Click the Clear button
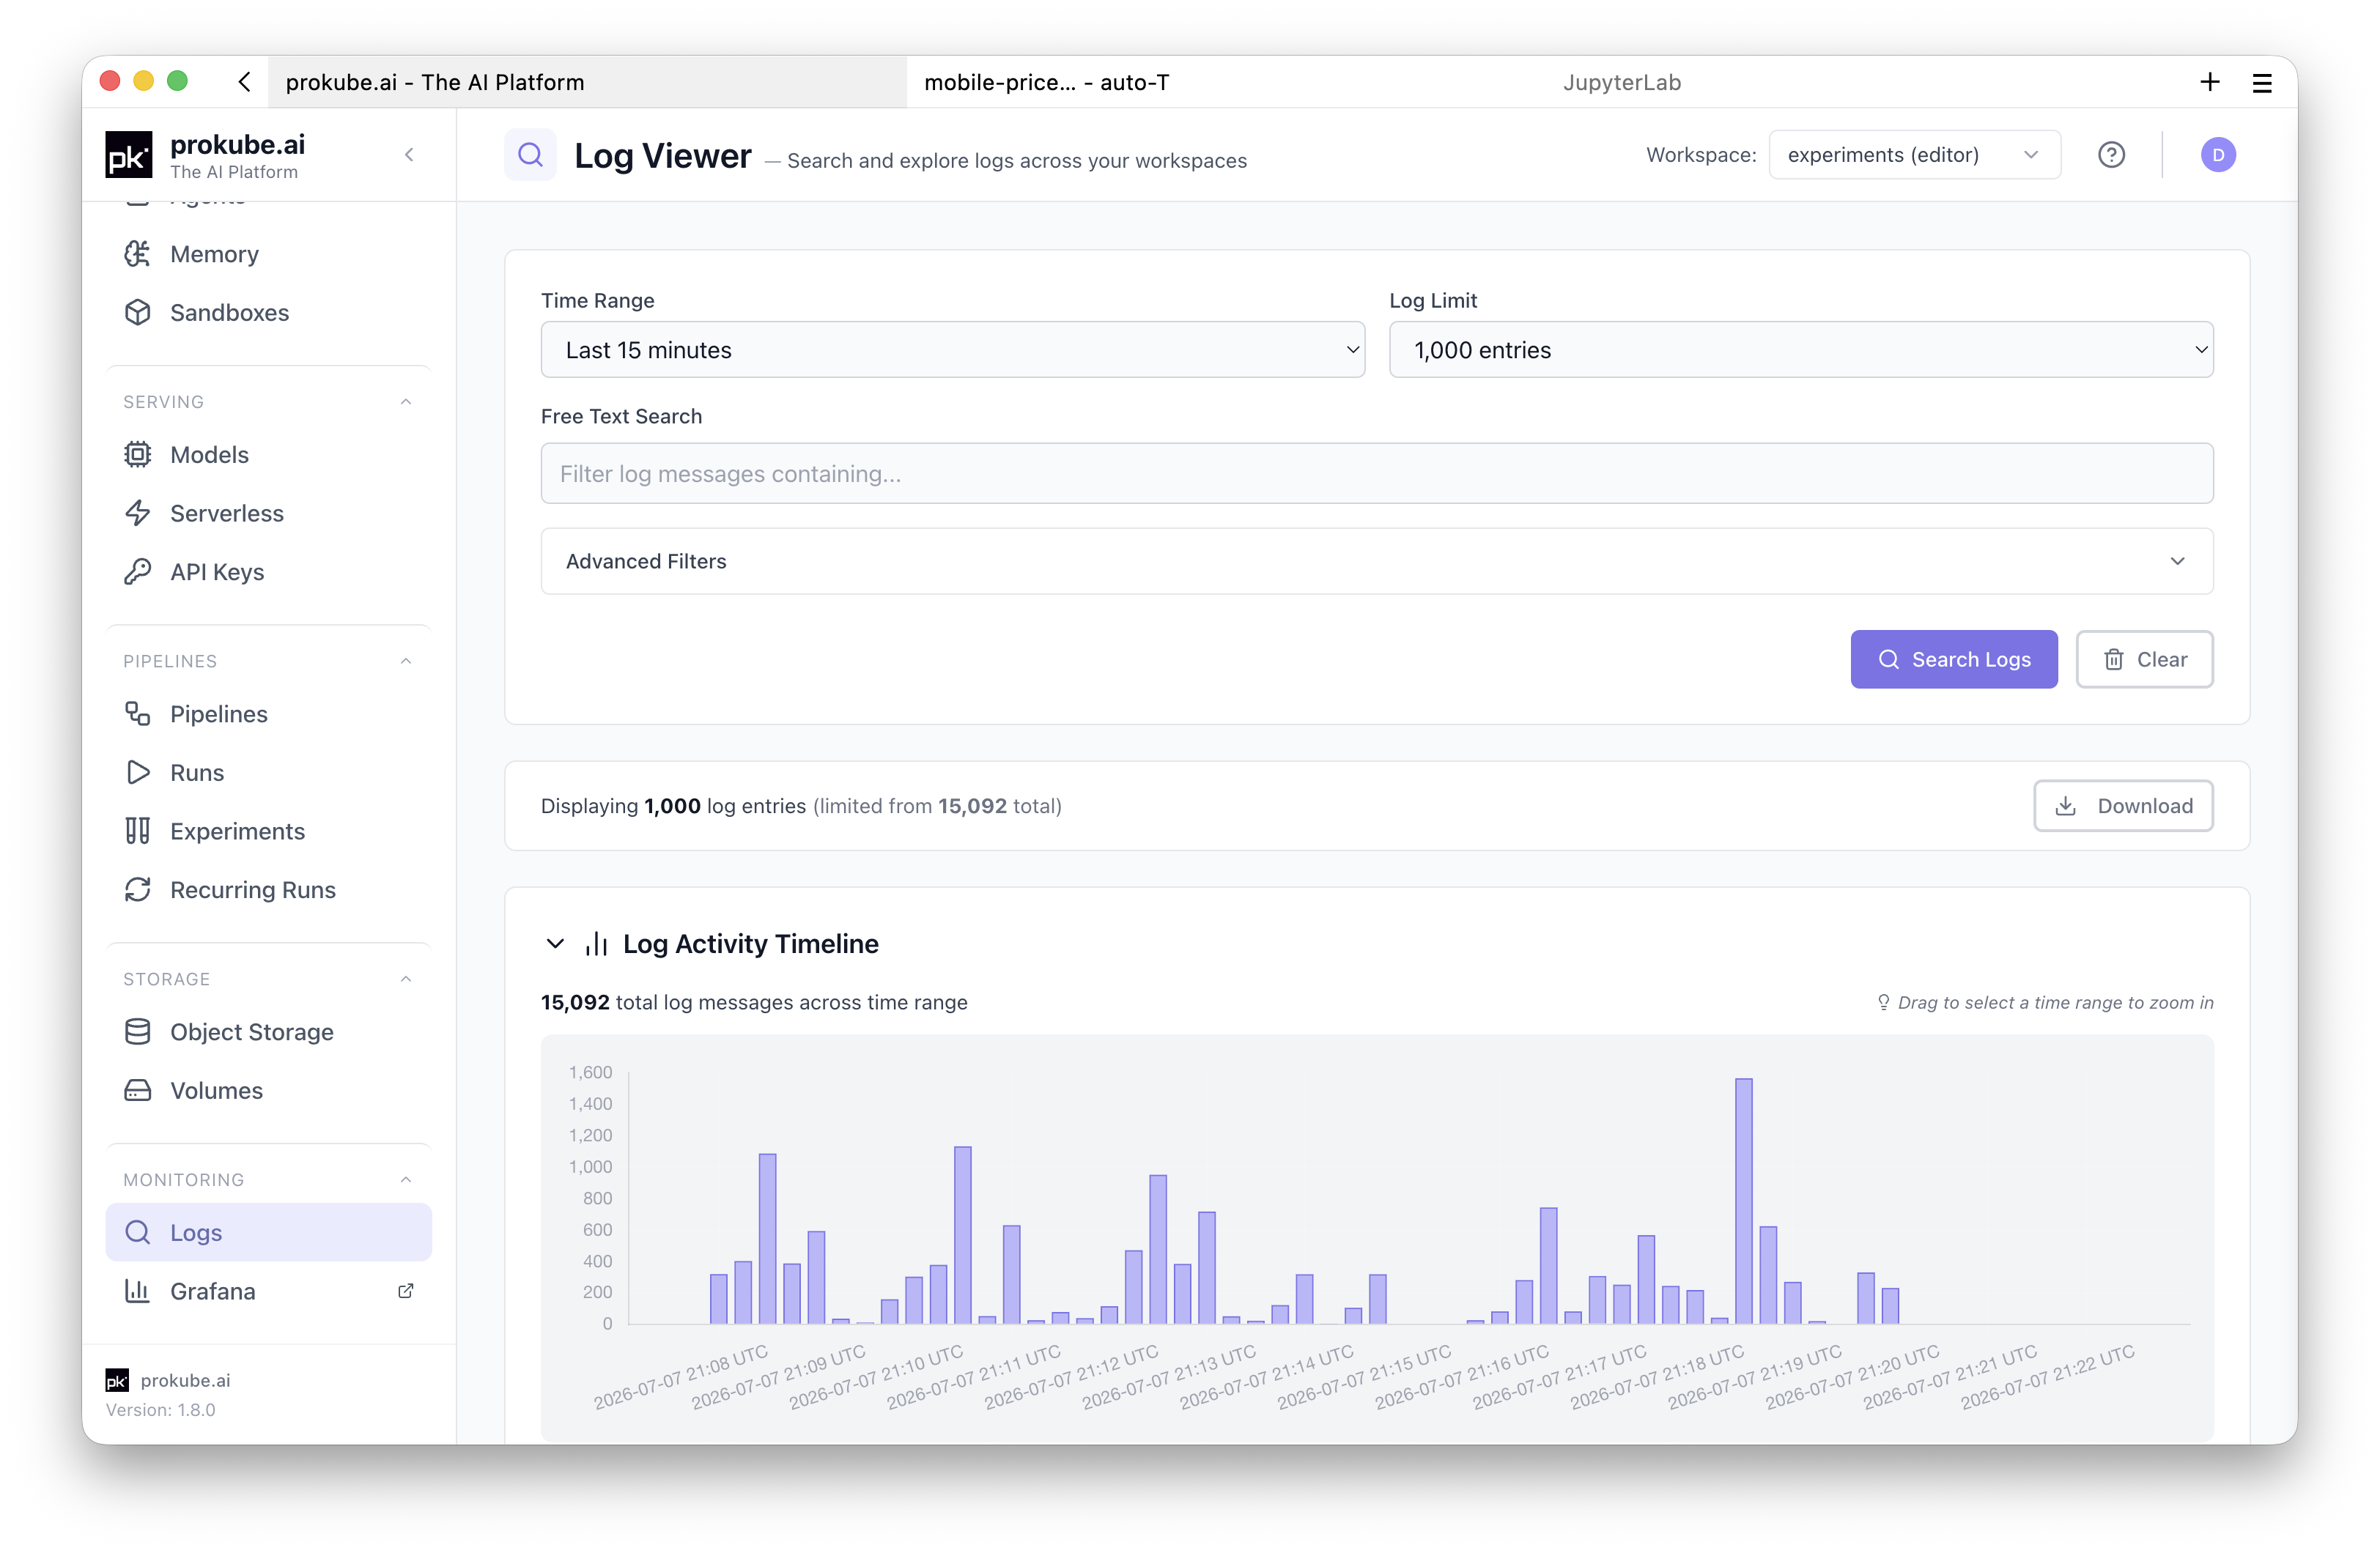The image size is (2380, 1553). (2144, 660)
